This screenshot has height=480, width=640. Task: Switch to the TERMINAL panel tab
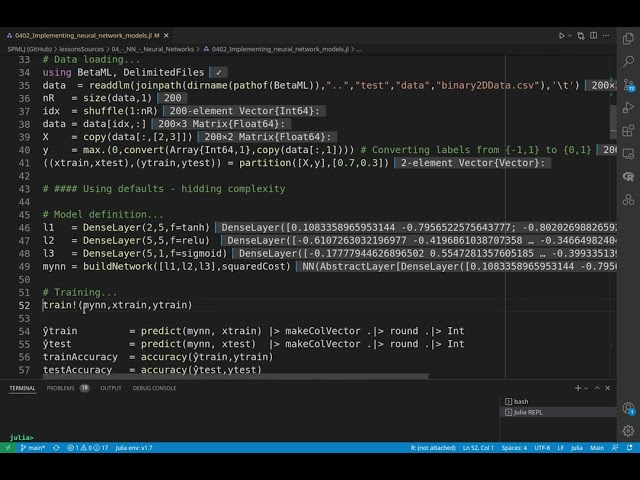click(22, 388)
